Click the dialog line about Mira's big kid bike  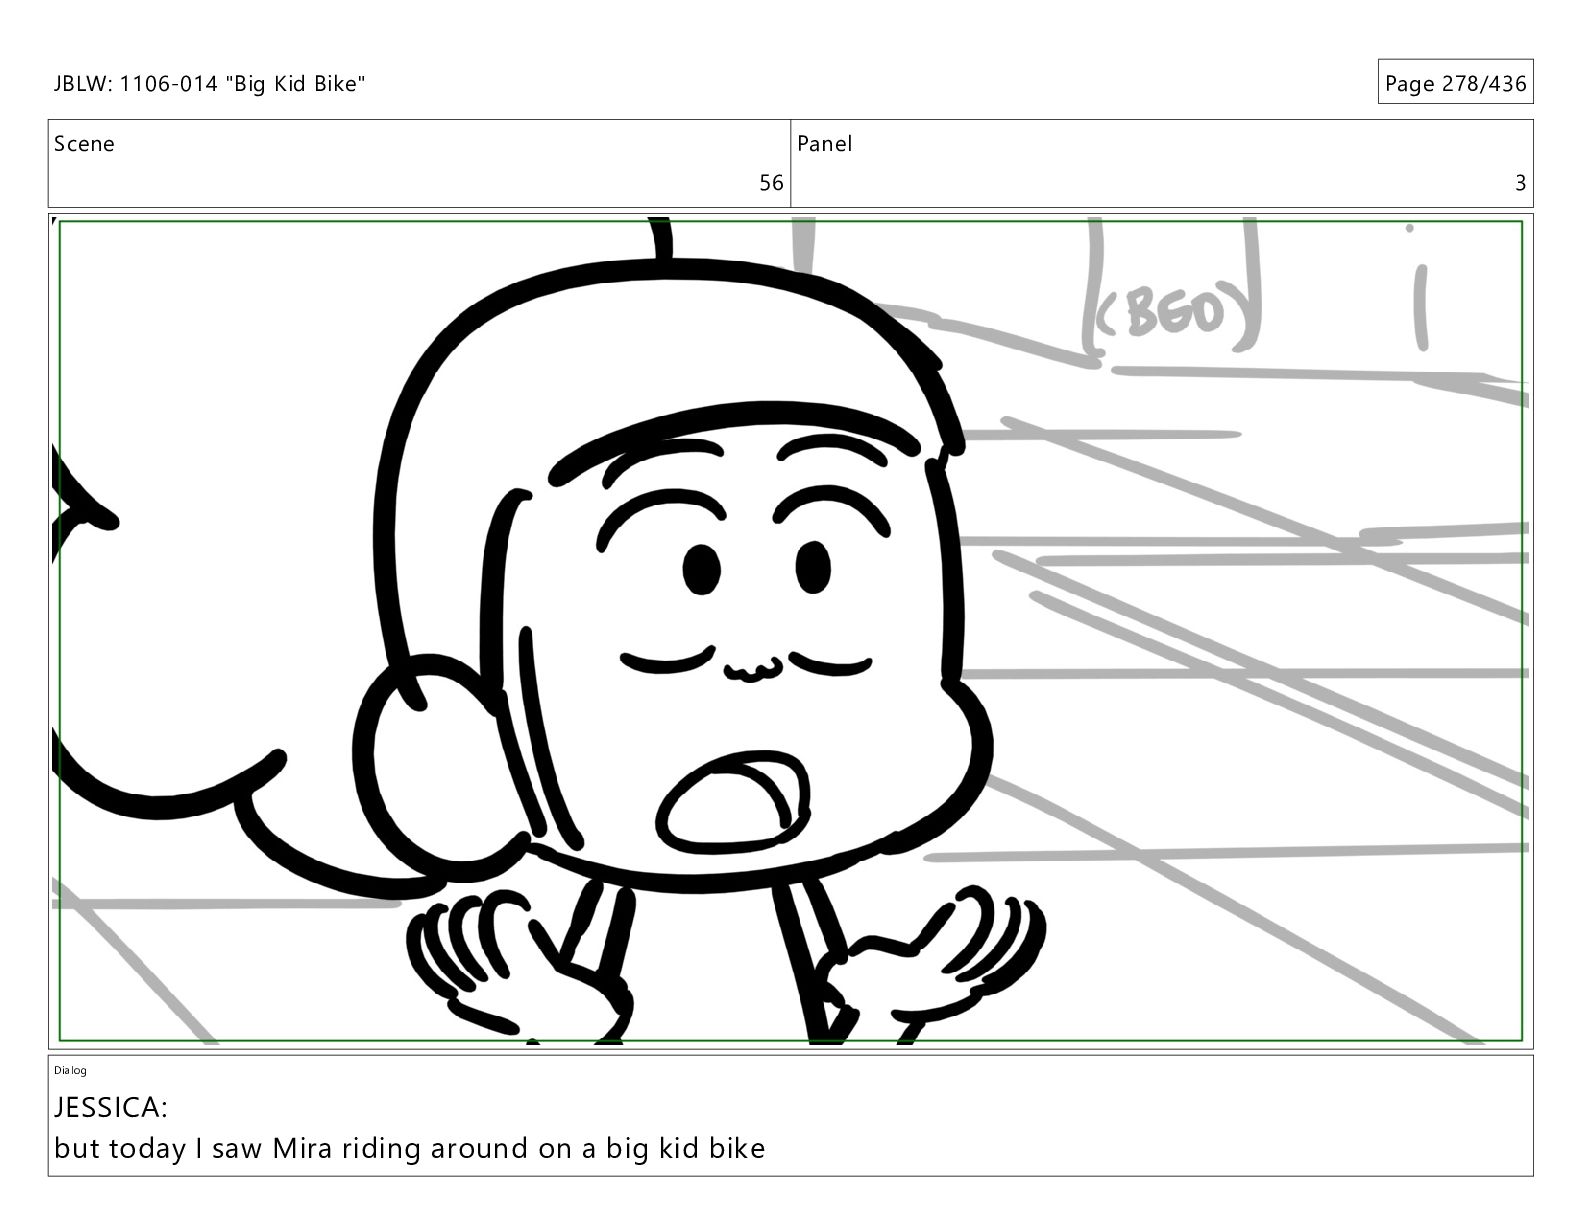[x=409, y=1148]
